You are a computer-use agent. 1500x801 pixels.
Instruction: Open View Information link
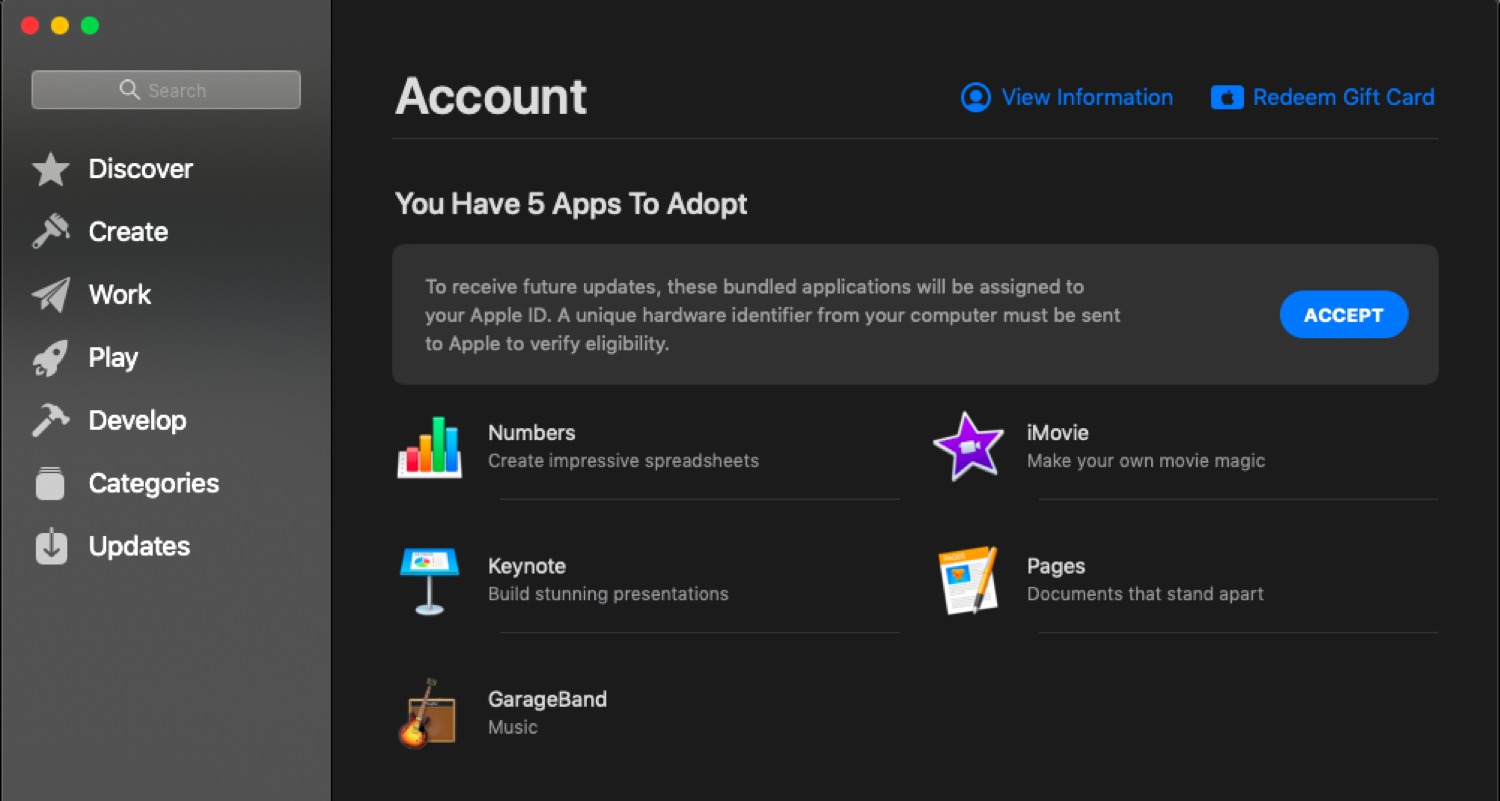1067,97
